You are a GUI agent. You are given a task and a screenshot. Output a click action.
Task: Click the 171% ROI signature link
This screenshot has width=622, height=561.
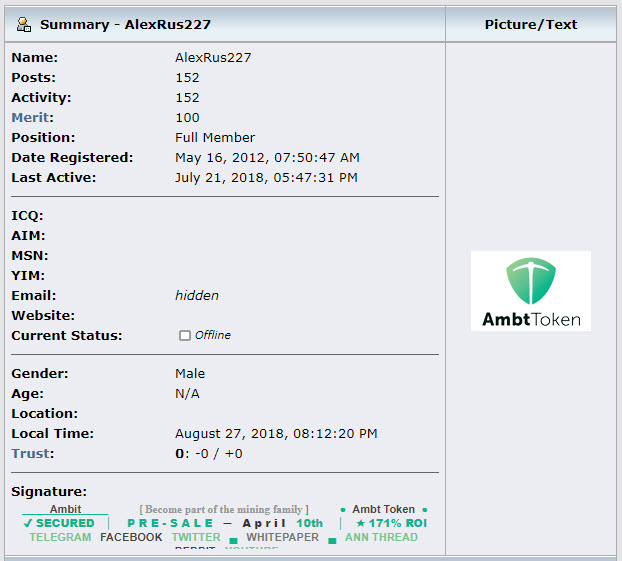tap(392, 523)
